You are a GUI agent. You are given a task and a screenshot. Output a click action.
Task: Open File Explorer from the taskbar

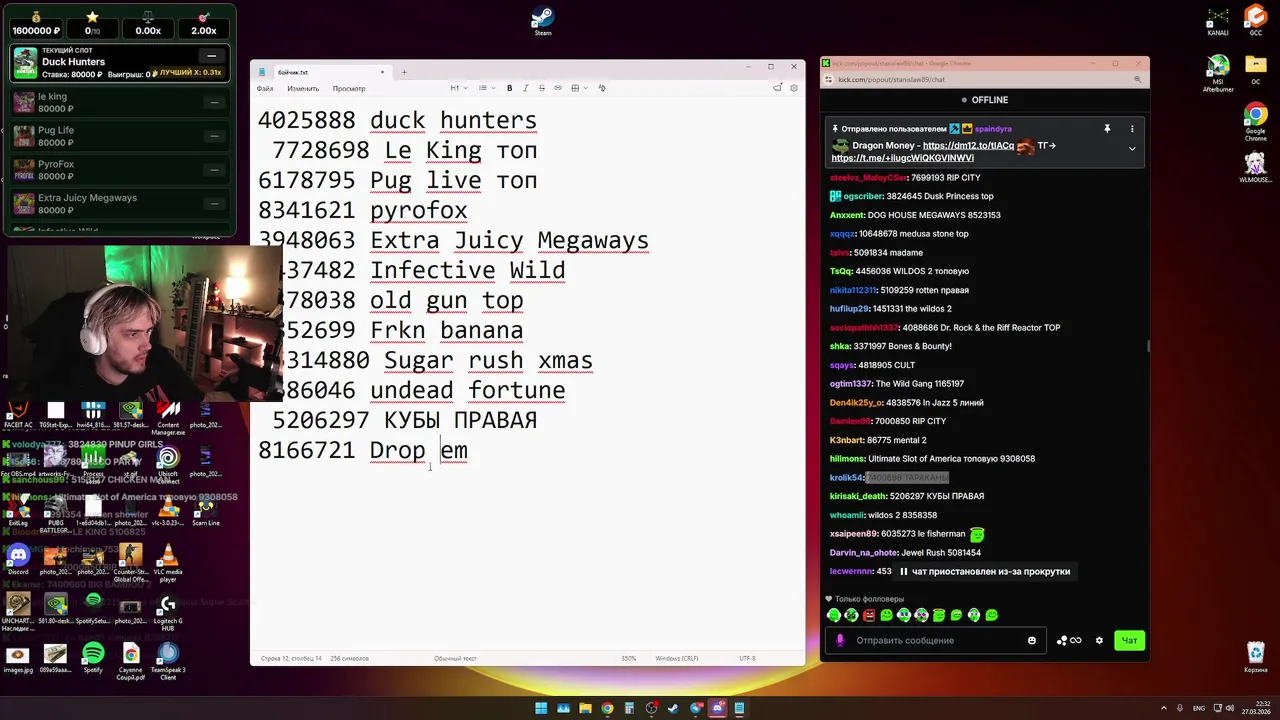585,708
